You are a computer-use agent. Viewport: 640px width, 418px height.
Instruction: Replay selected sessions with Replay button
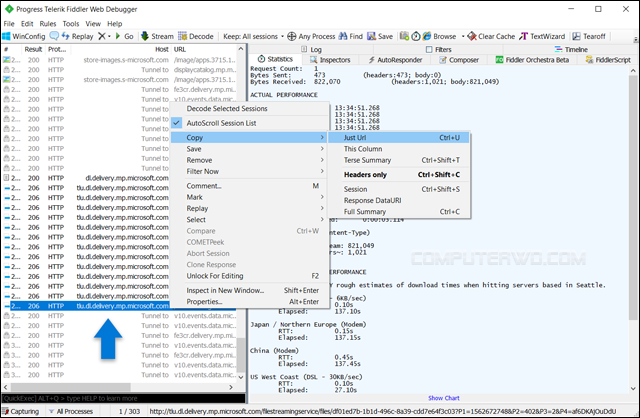(x=78, y=36)
